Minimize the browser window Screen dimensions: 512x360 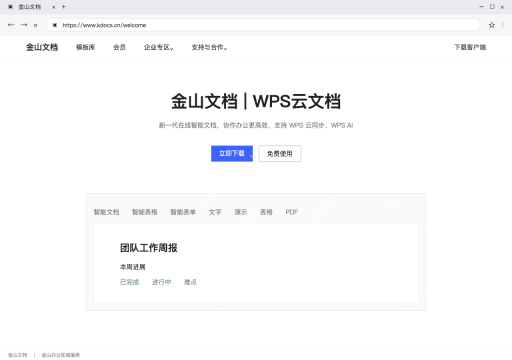[x=481, y=7]
